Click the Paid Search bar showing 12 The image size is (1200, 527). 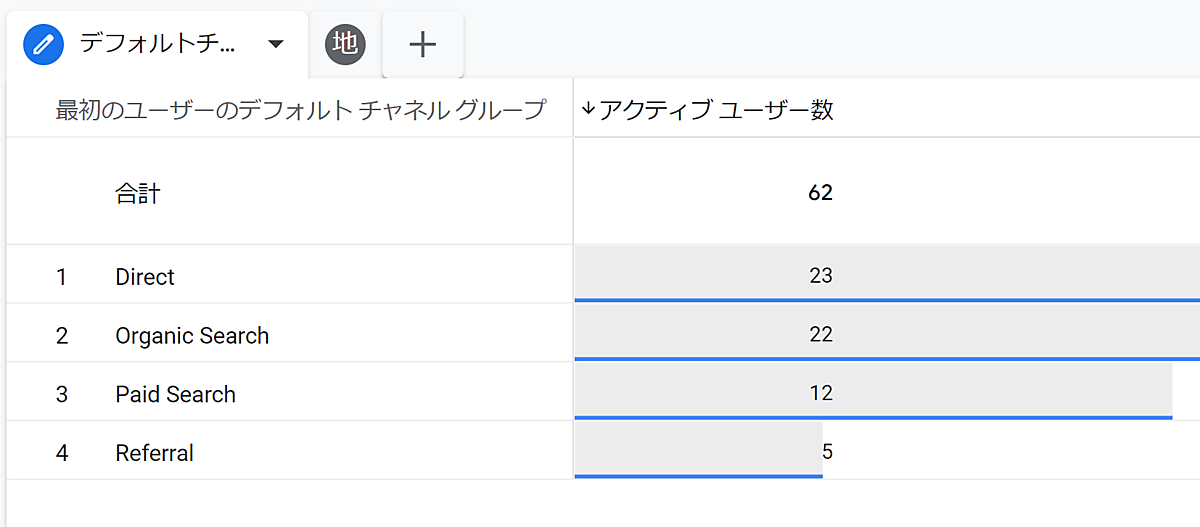point(820,393)
